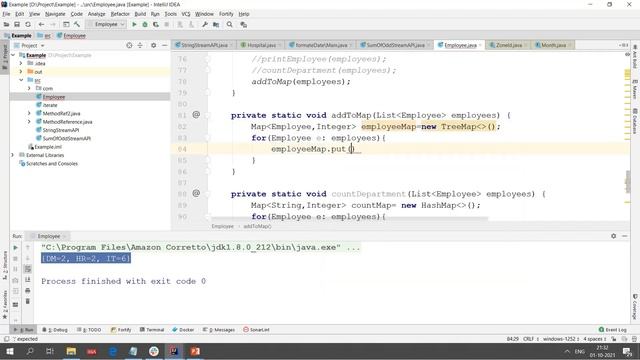Screen dimensions: 640x360
Task: Open File Explorer from the taskbar
Action: coord(71,351)
